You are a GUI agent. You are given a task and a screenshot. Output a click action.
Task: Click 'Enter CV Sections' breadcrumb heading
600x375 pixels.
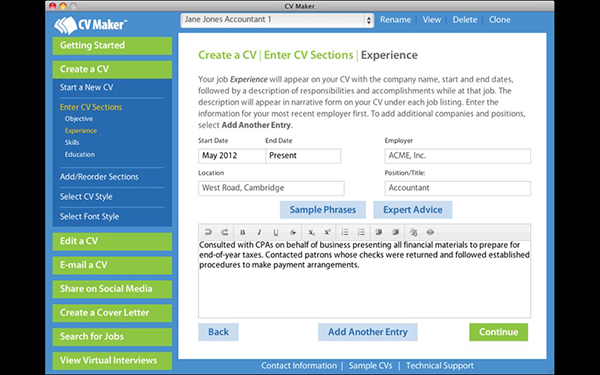click(x=308, y=55)
